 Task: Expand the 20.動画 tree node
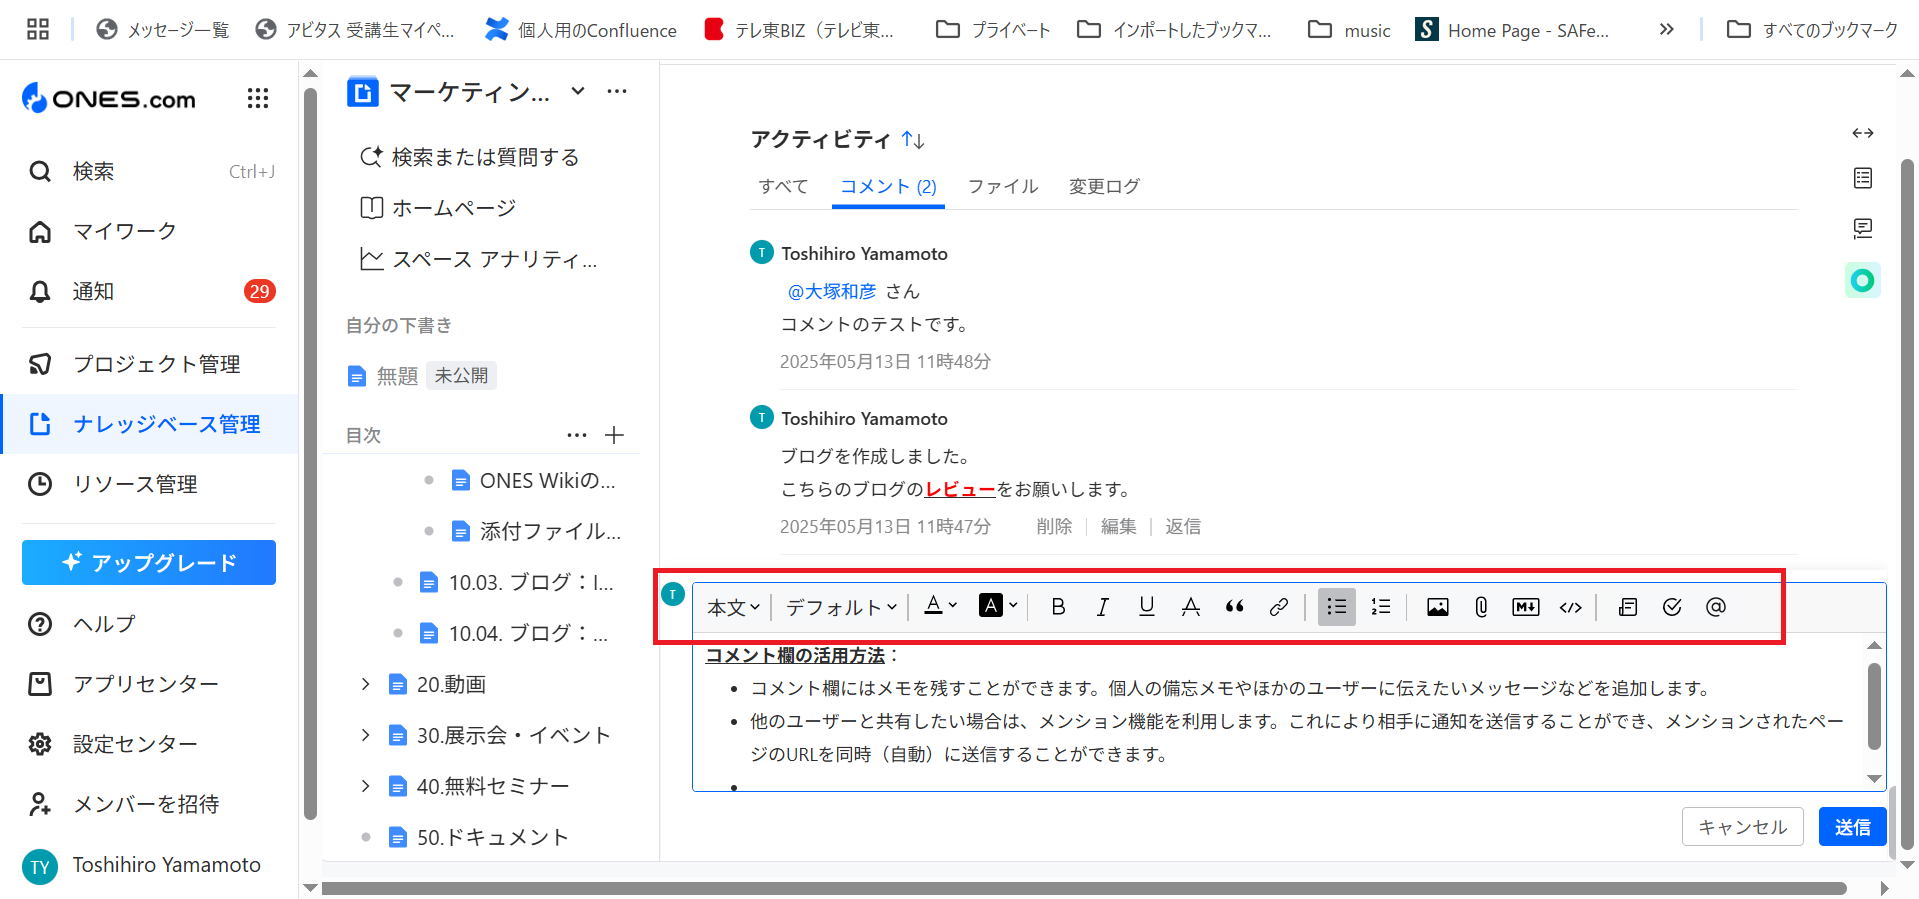tap(365, 684)
